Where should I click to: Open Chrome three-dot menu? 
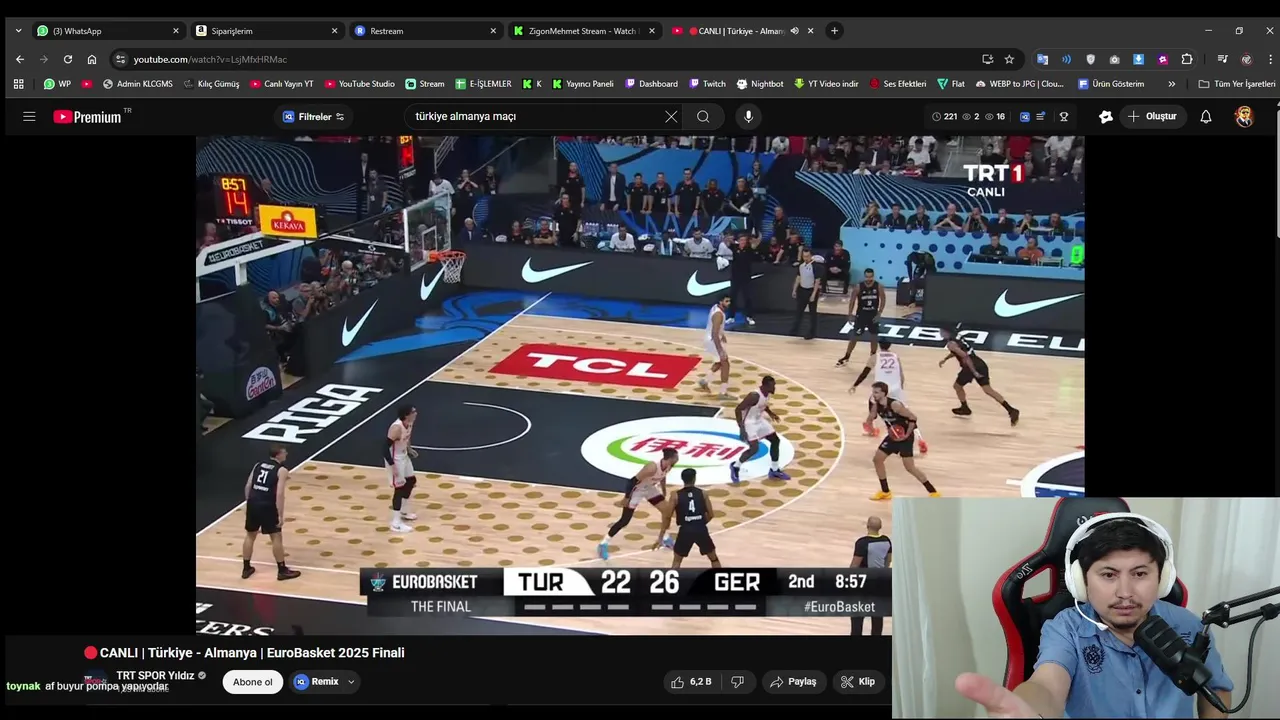(x=1270, y=59)
